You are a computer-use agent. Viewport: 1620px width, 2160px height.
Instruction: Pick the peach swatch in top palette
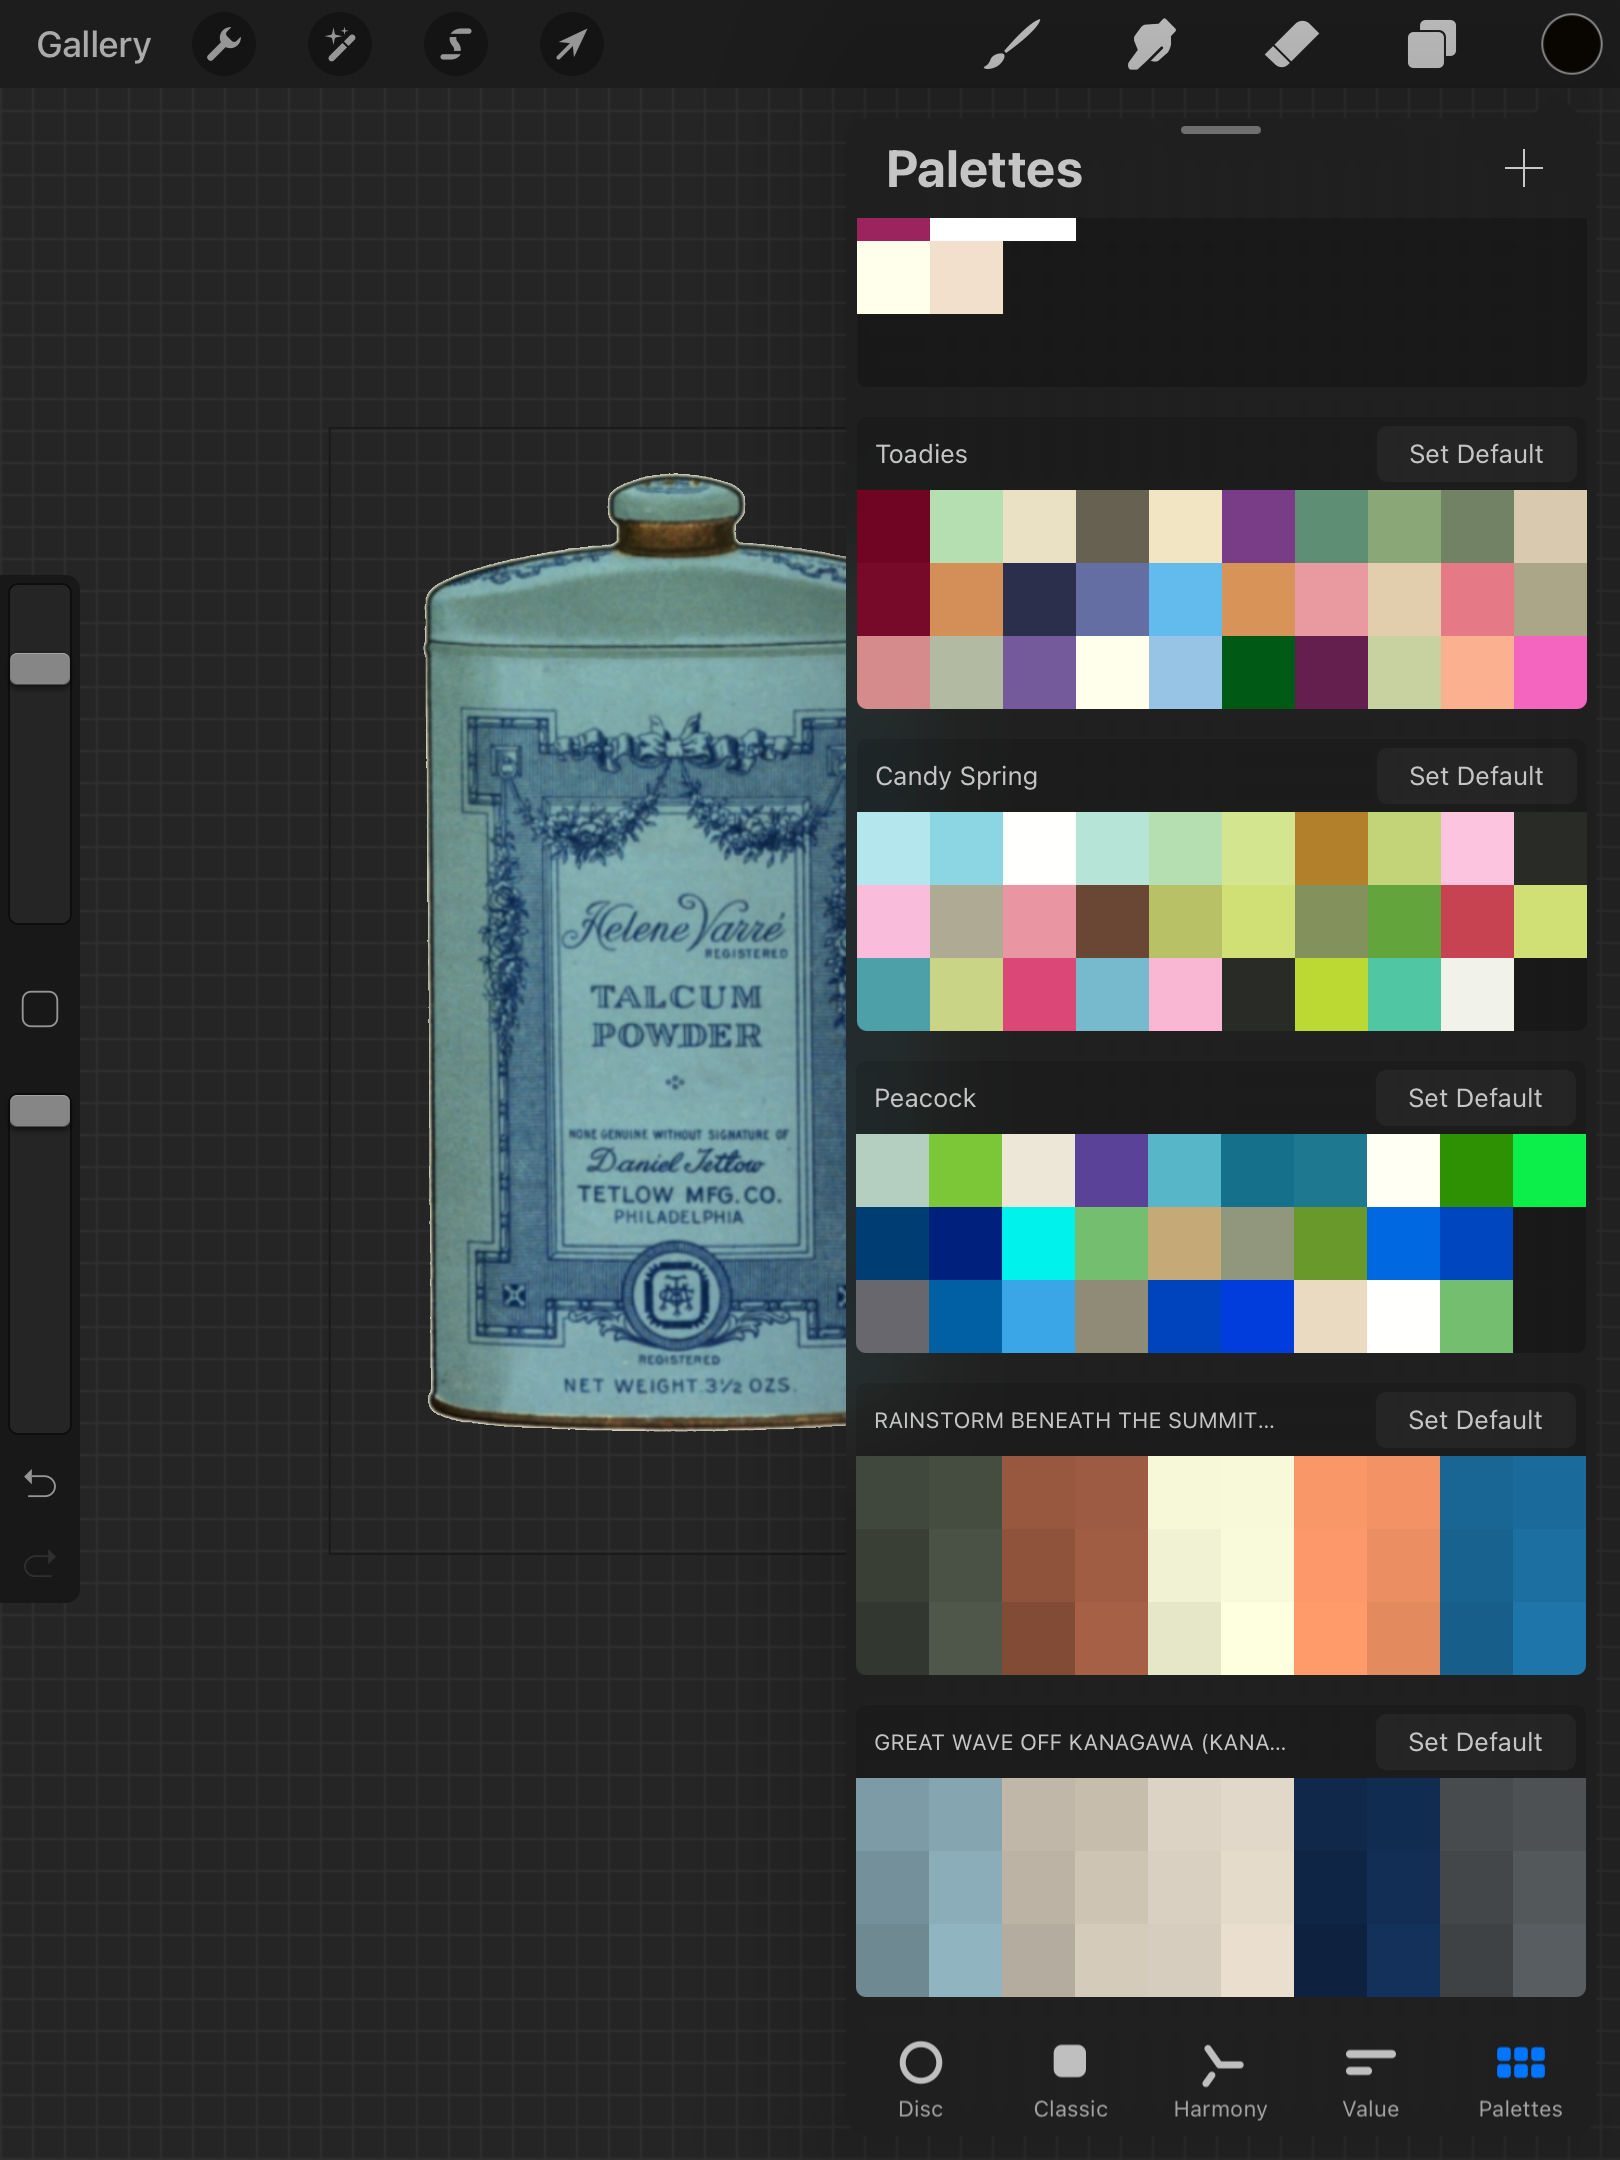966,277
